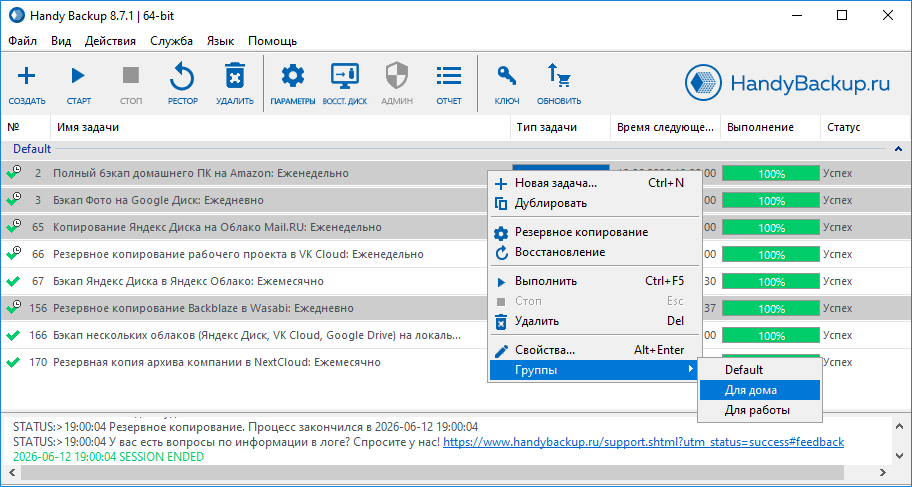
Task: Choose Новая задача... in context menu
Action: pyautogui.click(x=594, y=183)
